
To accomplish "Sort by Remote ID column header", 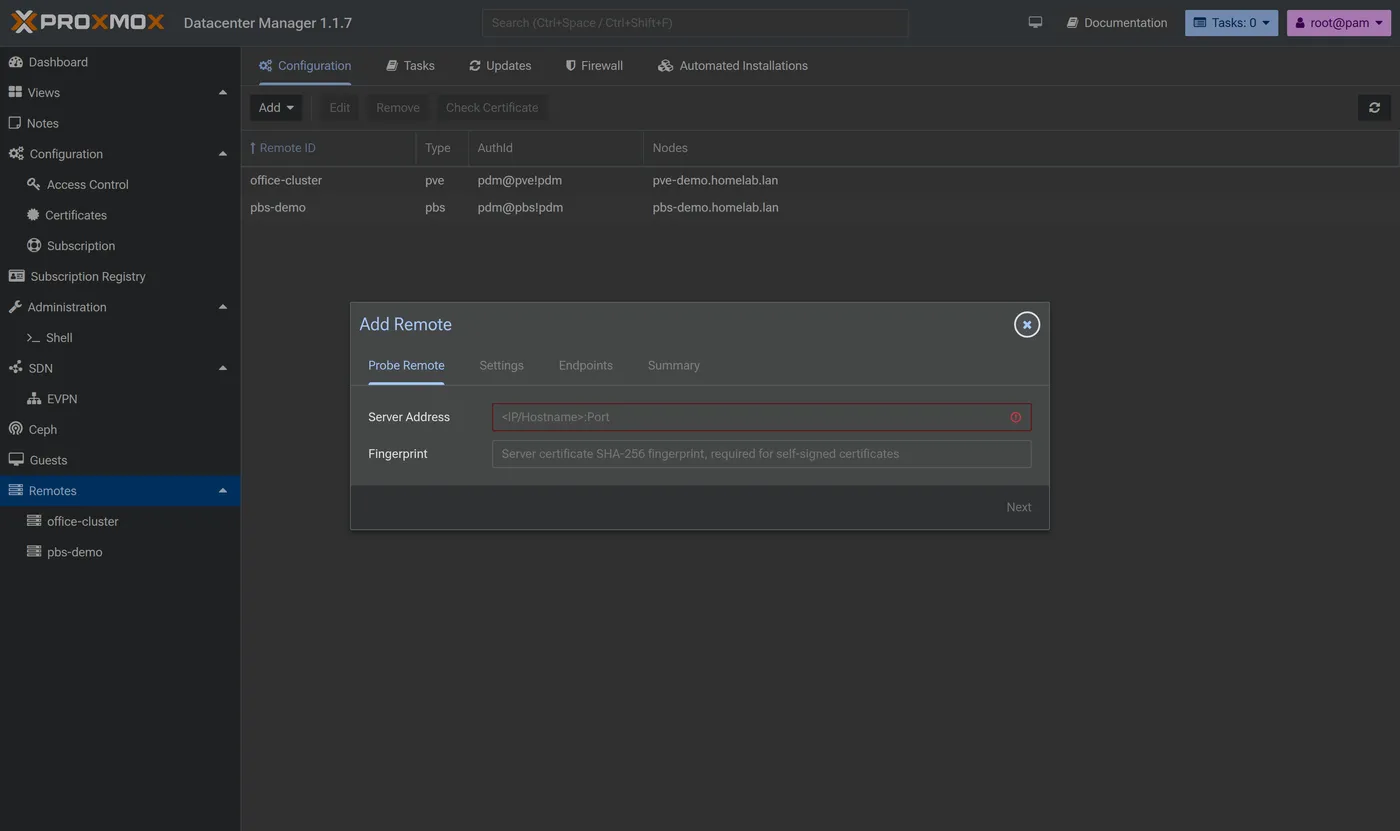I will click(328, 148).
